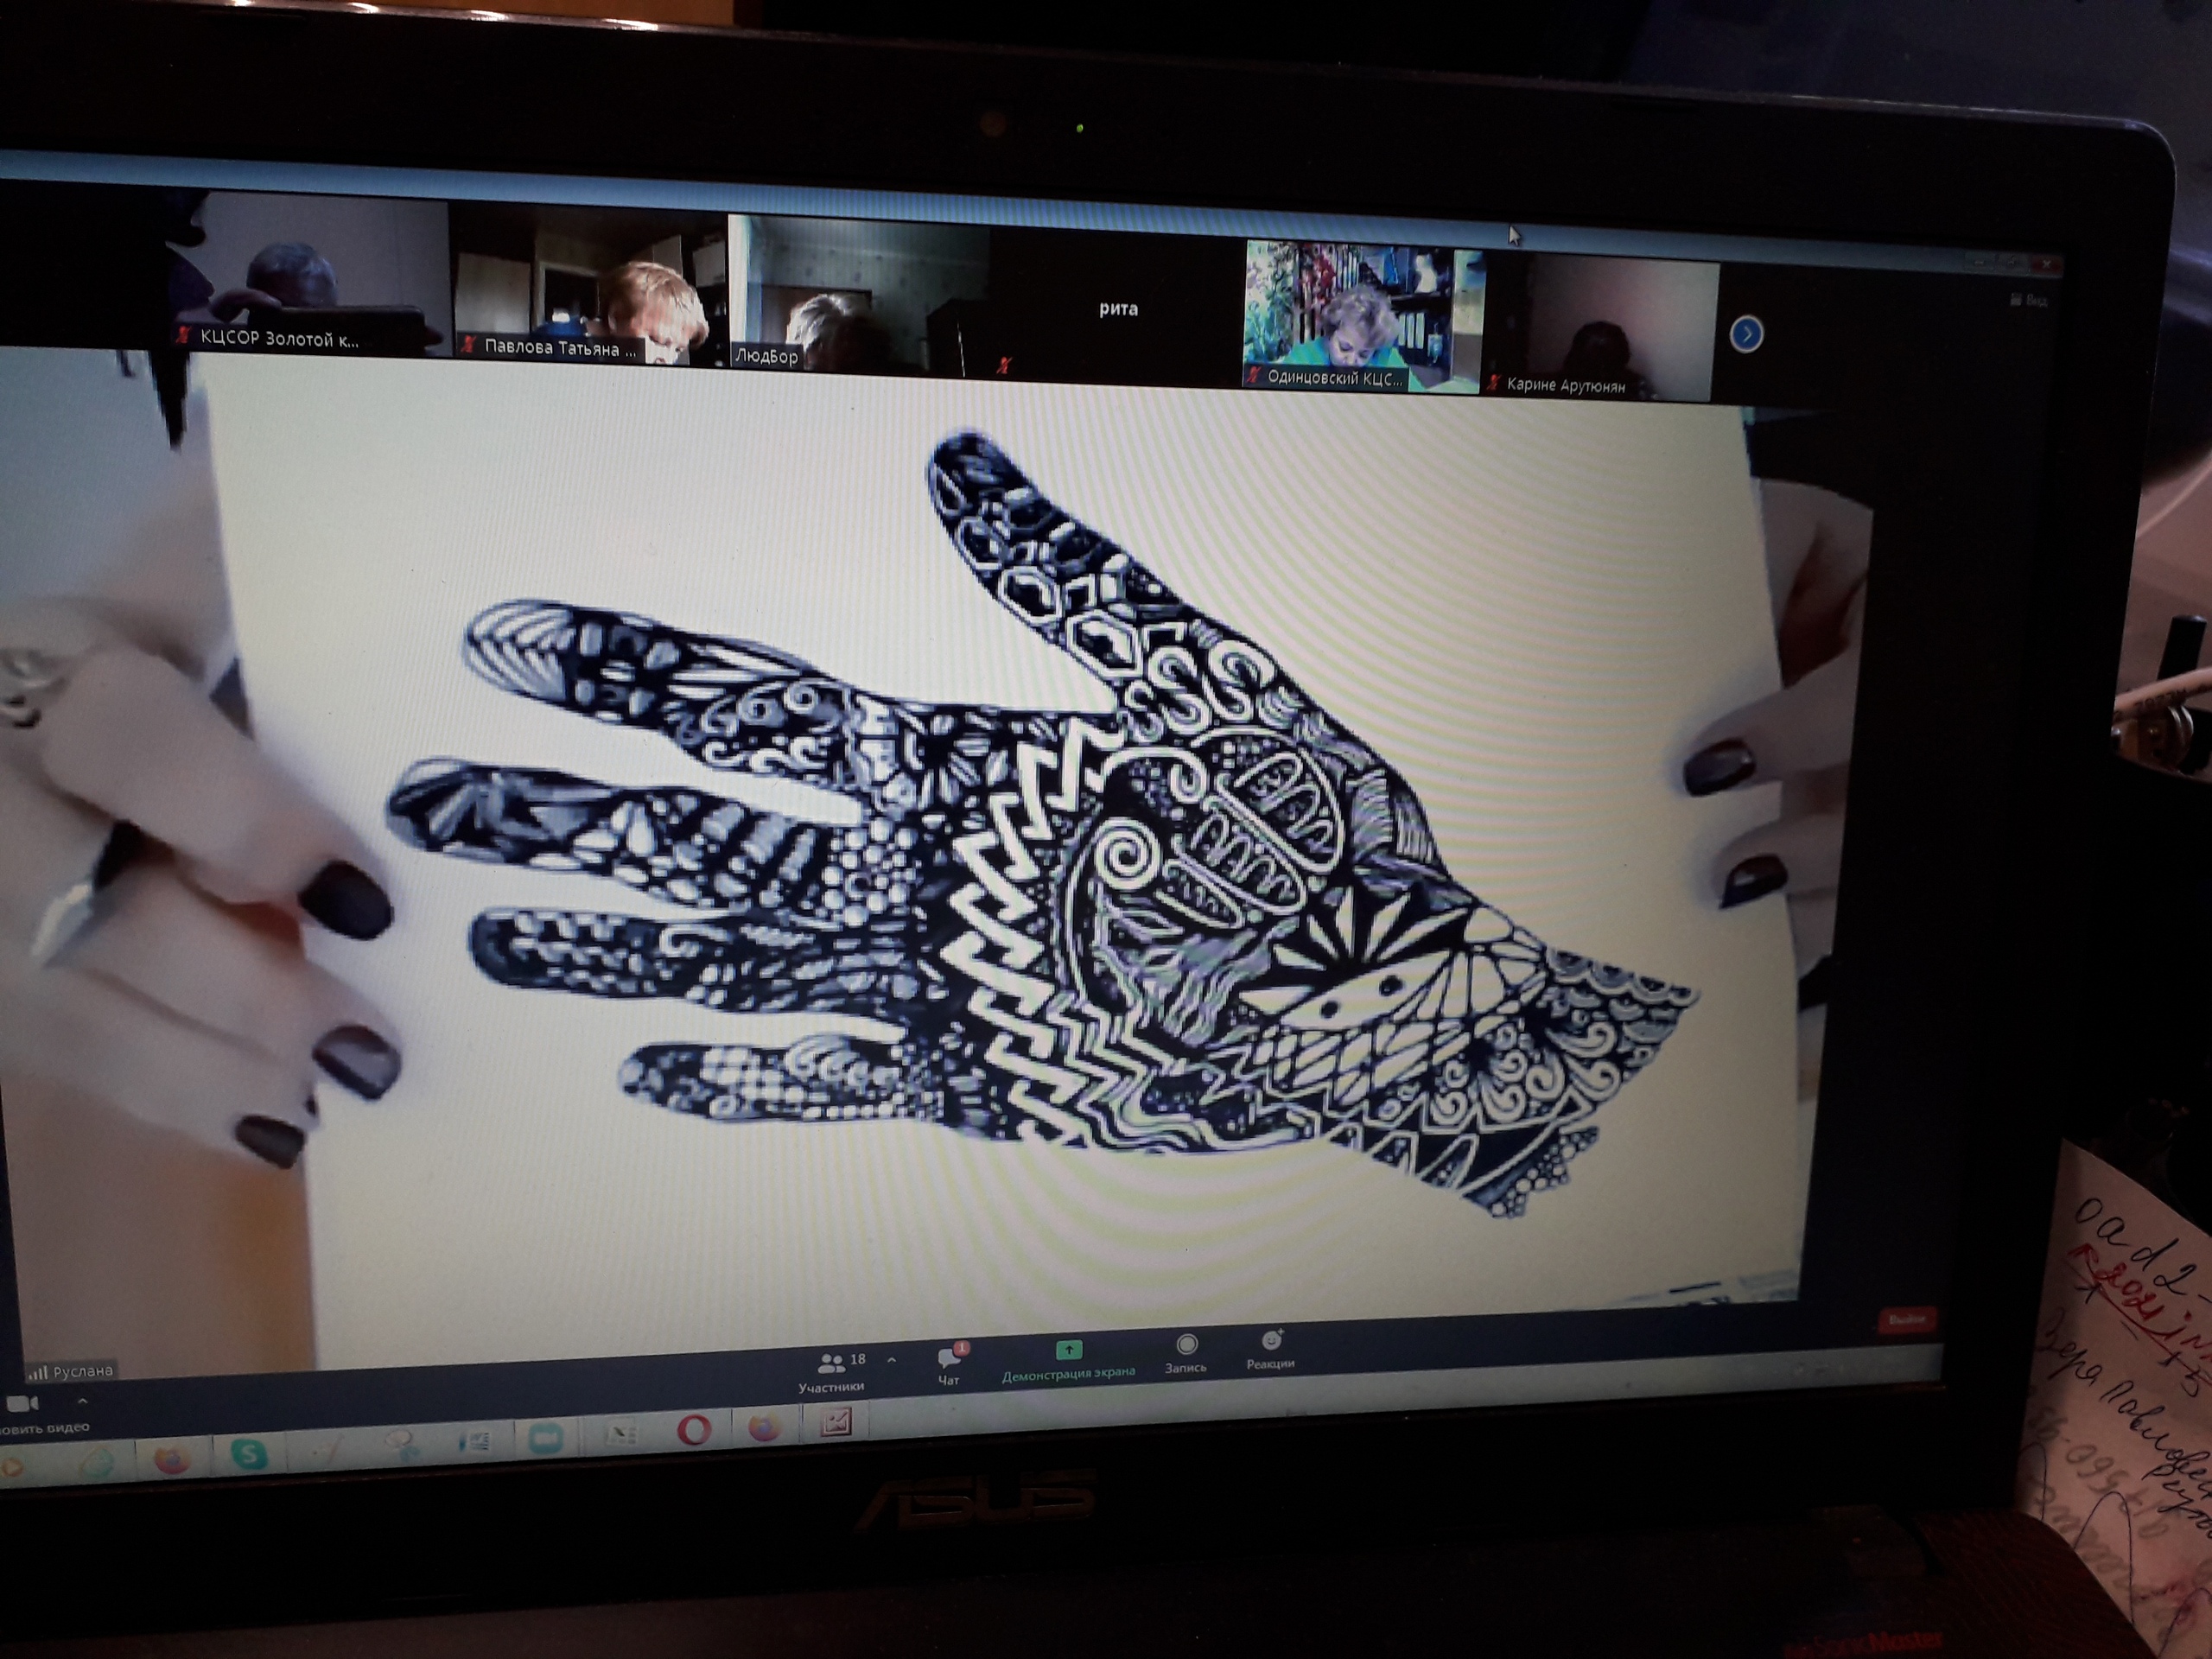Viewport: 2212px width, 1659px height.
Task: Switch to Zoom icon in taskbar
Action: click(547, 1438)
